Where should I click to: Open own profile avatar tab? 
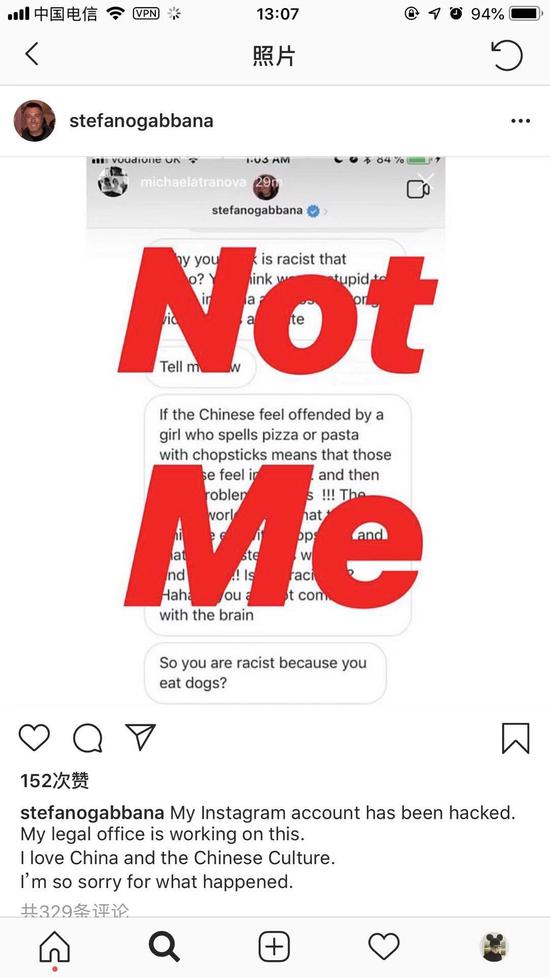[x=495, y=947]
